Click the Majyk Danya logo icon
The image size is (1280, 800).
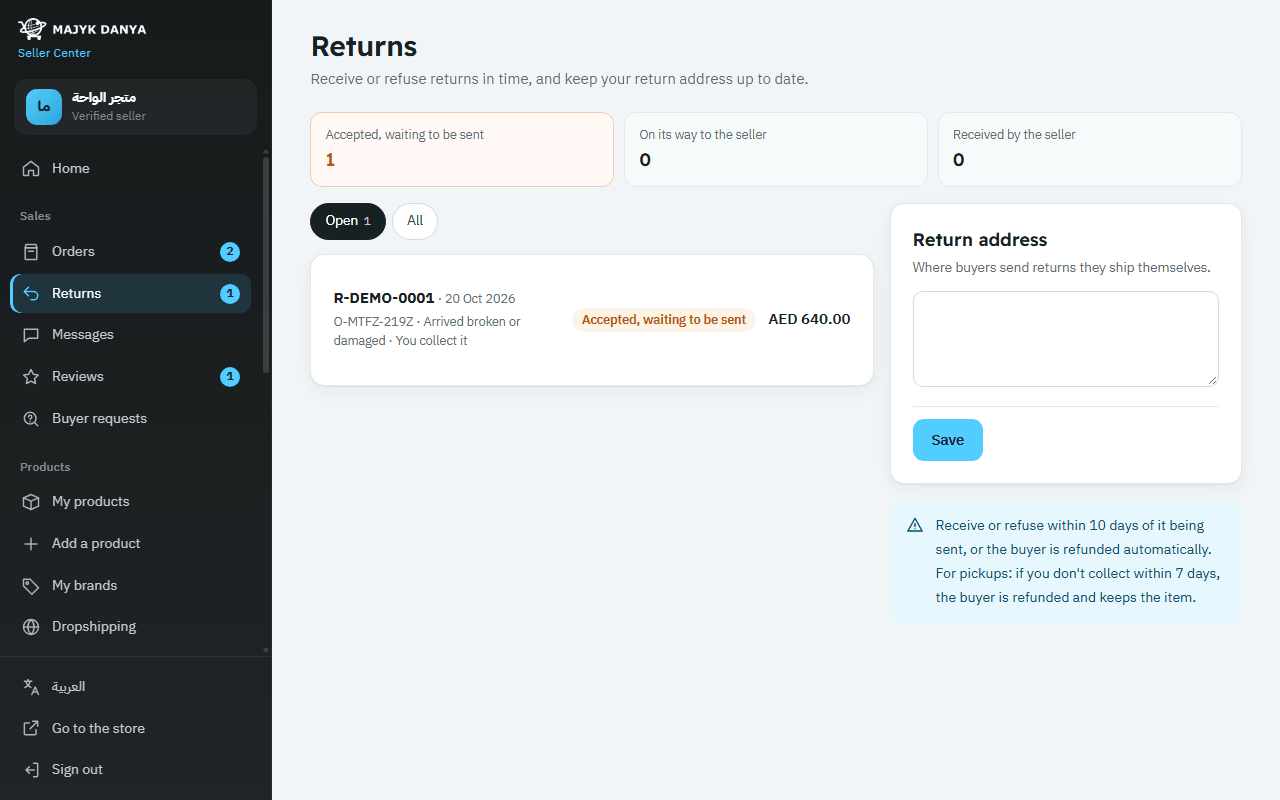pos(32,28)
